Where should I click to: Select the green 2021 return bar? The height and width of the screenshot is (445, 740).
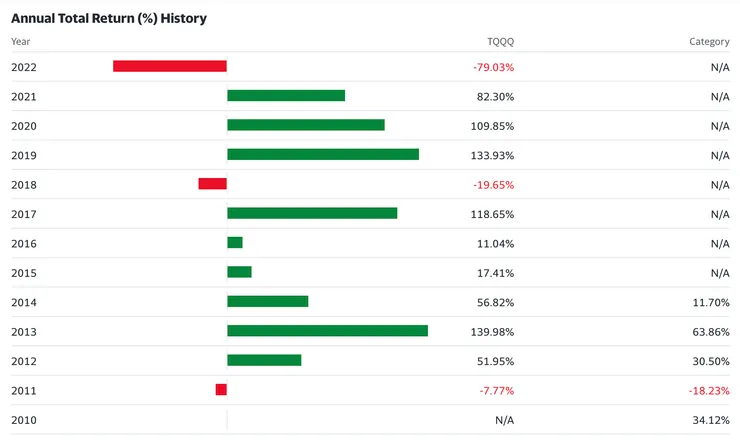click(x=286, y=96)
